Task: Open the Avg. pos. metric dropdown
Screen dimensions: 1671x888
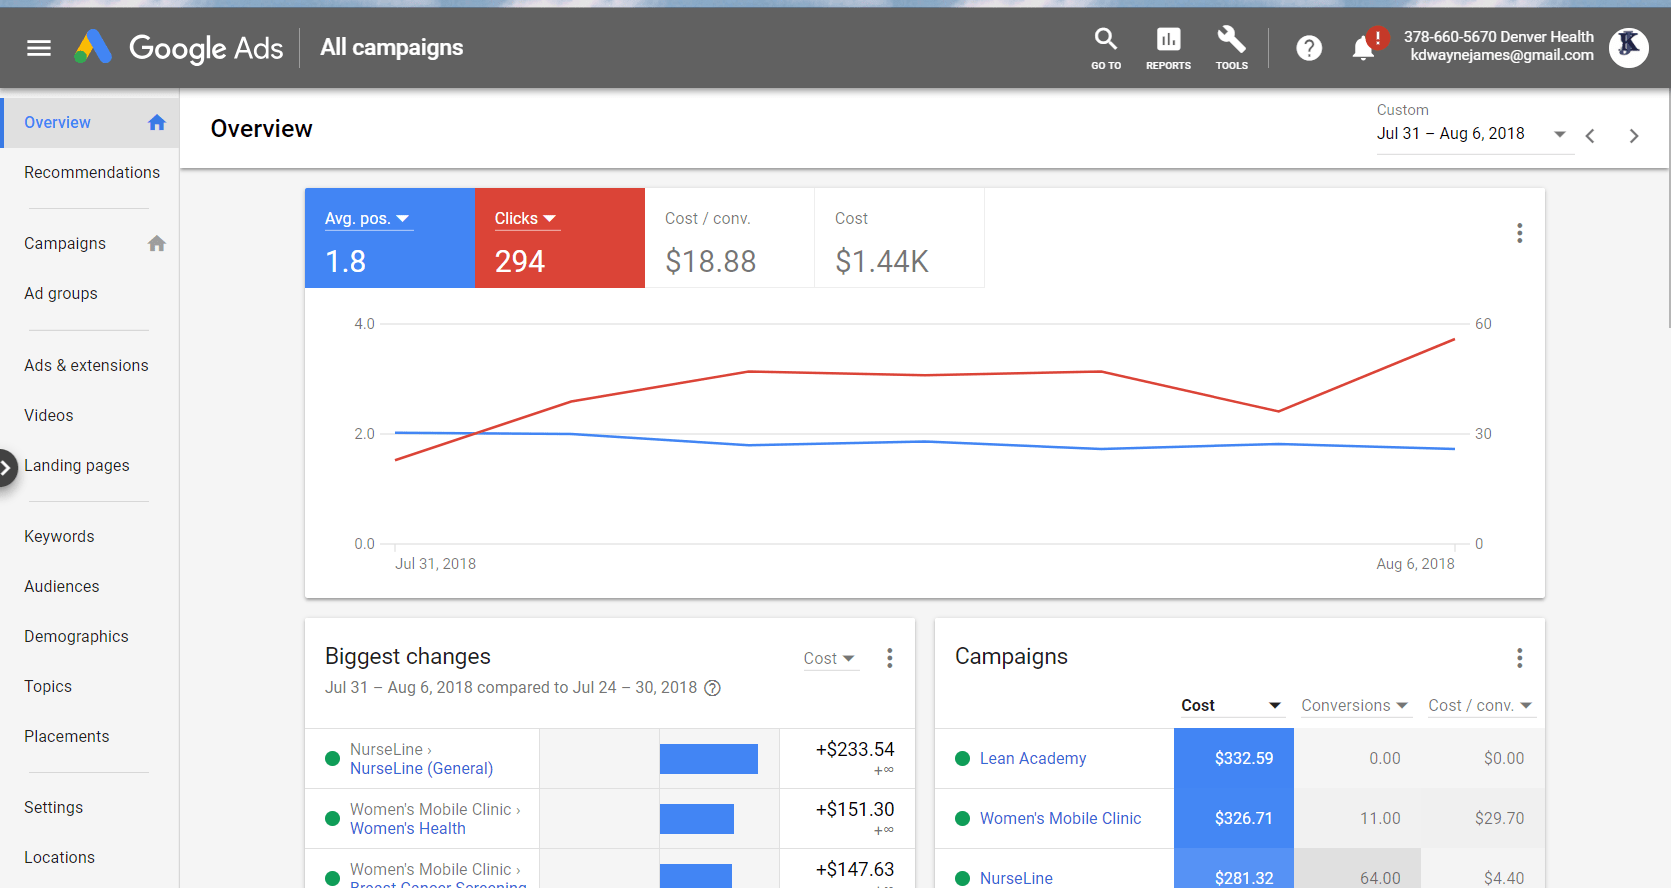Action: click(x=368, y=219)
